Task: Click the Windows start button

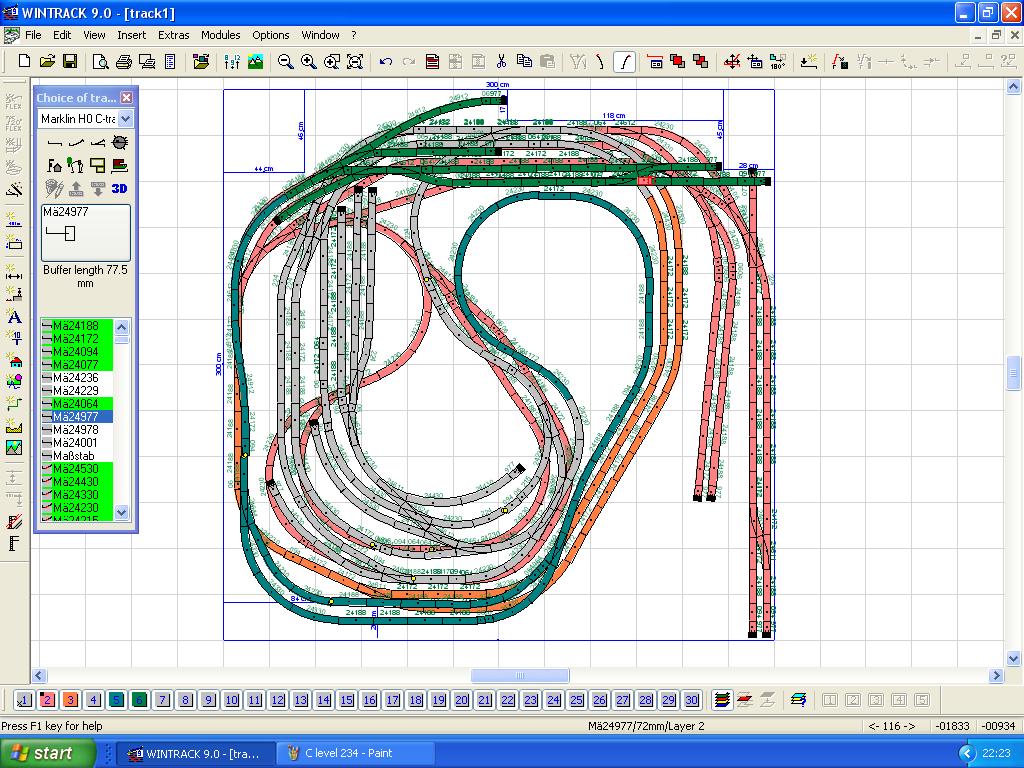Action: coord(46,754)
